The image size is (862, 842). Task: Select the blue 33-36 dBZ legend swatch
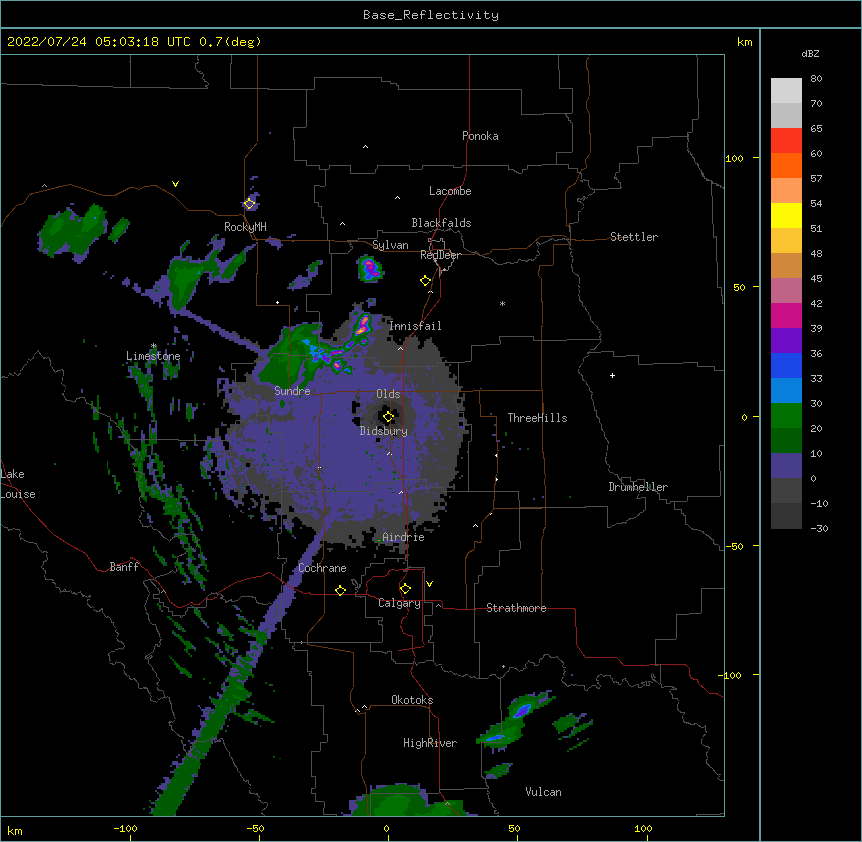coord(786,365)
